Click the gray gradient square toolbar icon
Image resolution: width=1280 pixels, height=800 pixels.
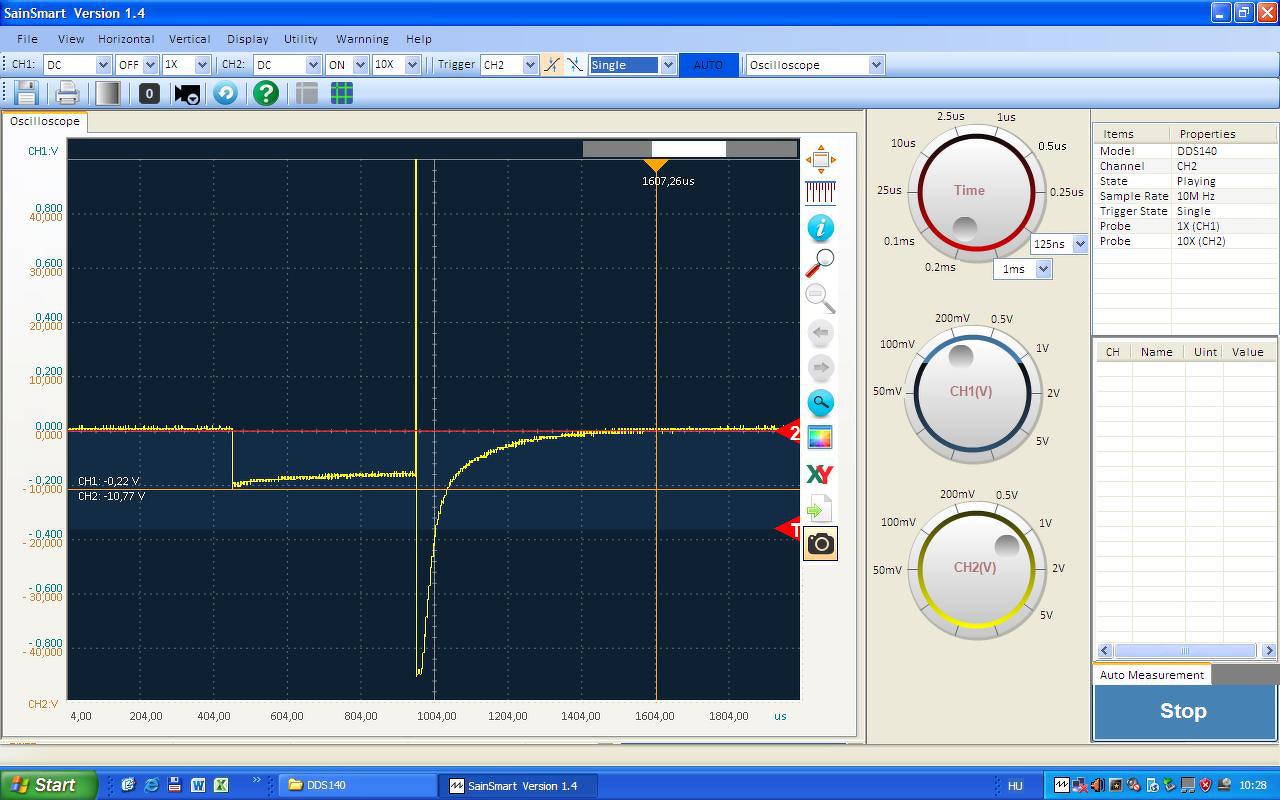tap(108, 93)
